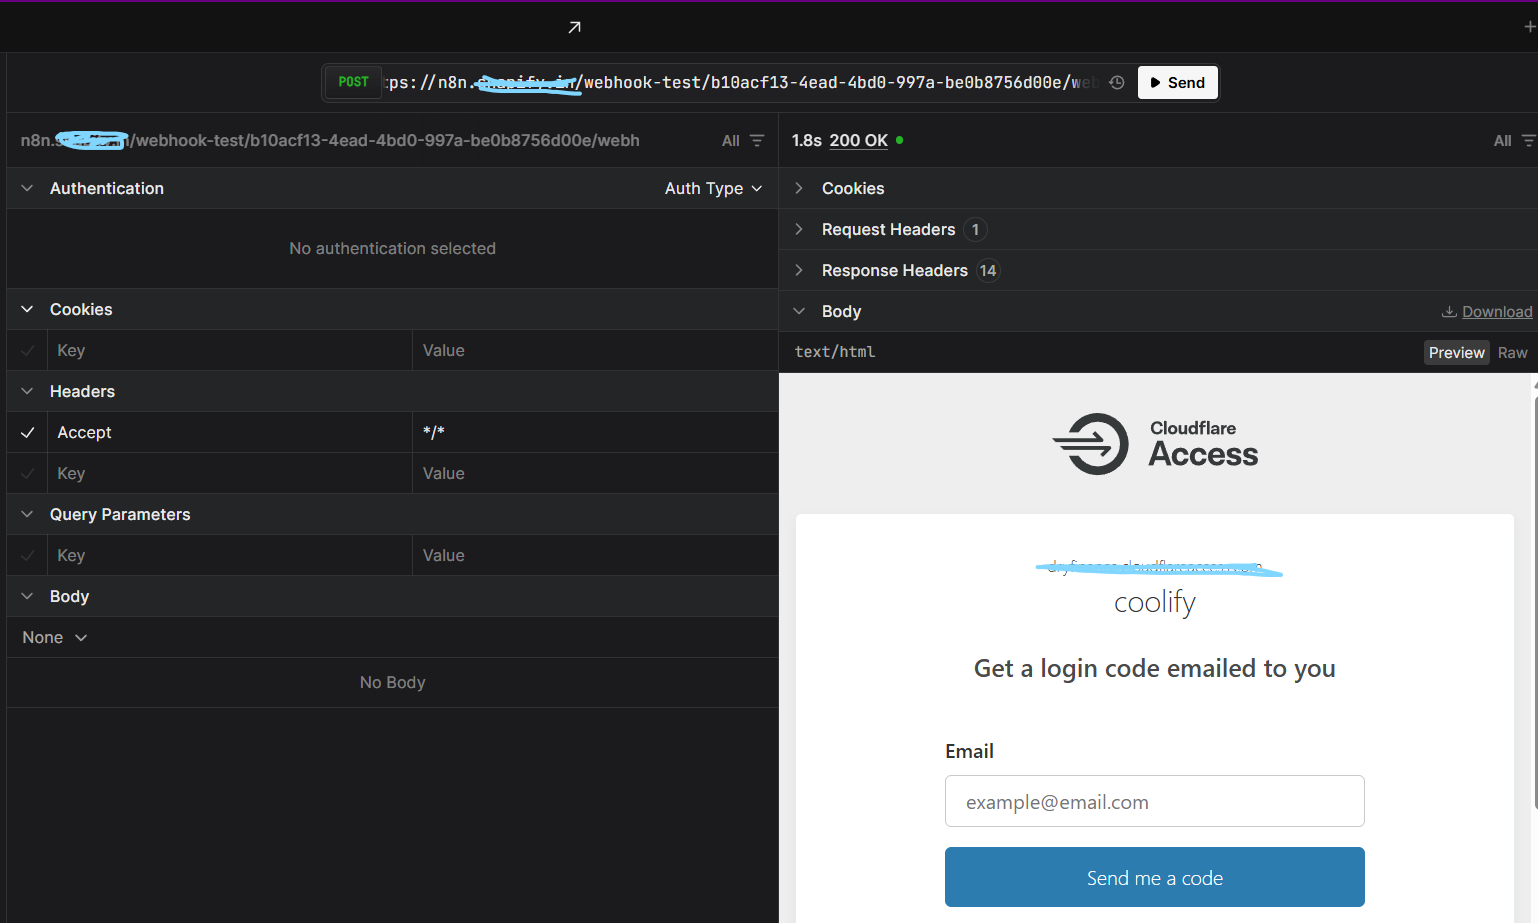Click the */* header value cell
1538x923 pixels.
click(x=596, y=432)
